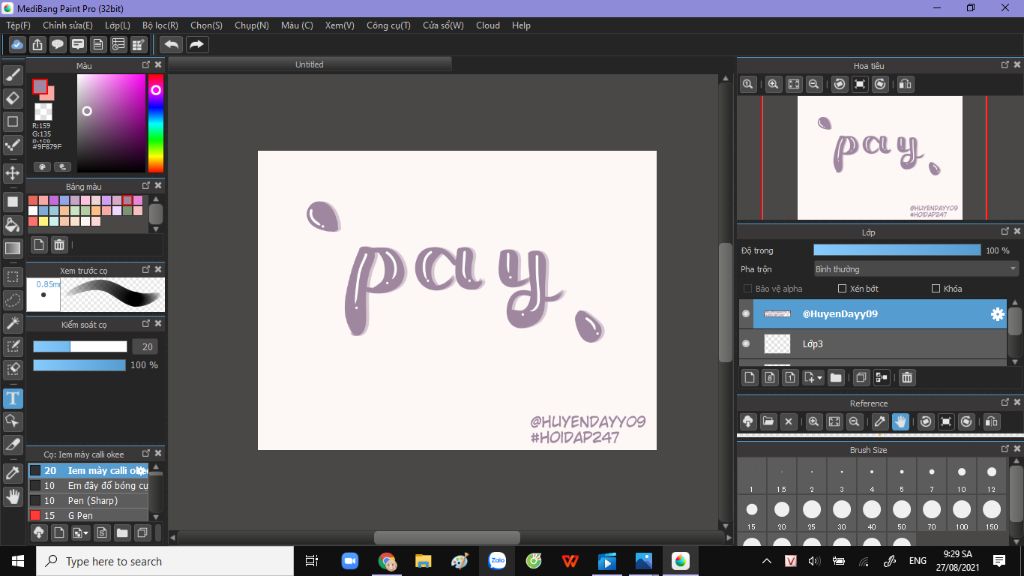Open the add layer dropdown arrow

[820, 377]
